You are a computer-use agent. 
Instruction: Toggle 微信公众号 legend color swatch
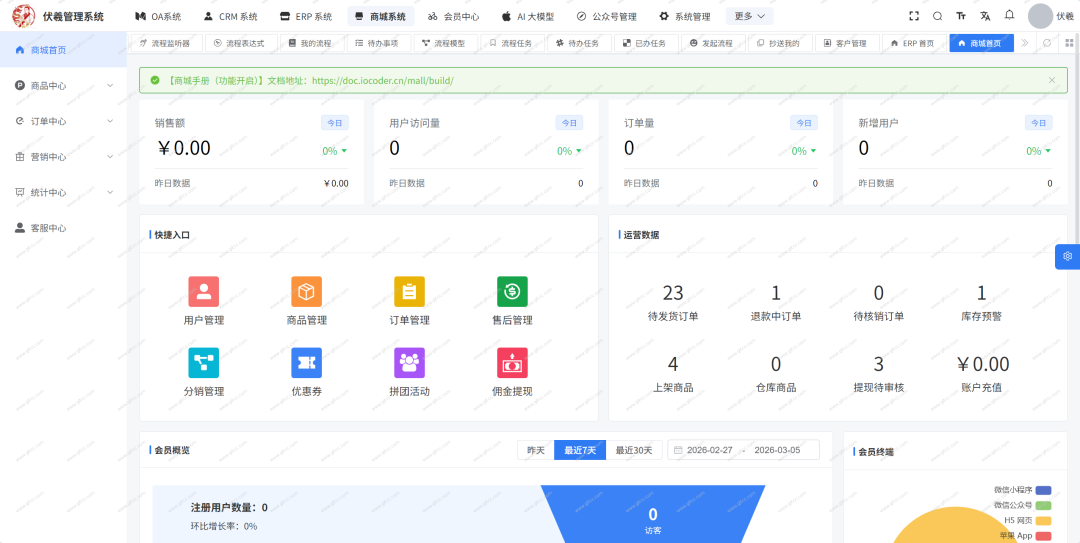1043,506
